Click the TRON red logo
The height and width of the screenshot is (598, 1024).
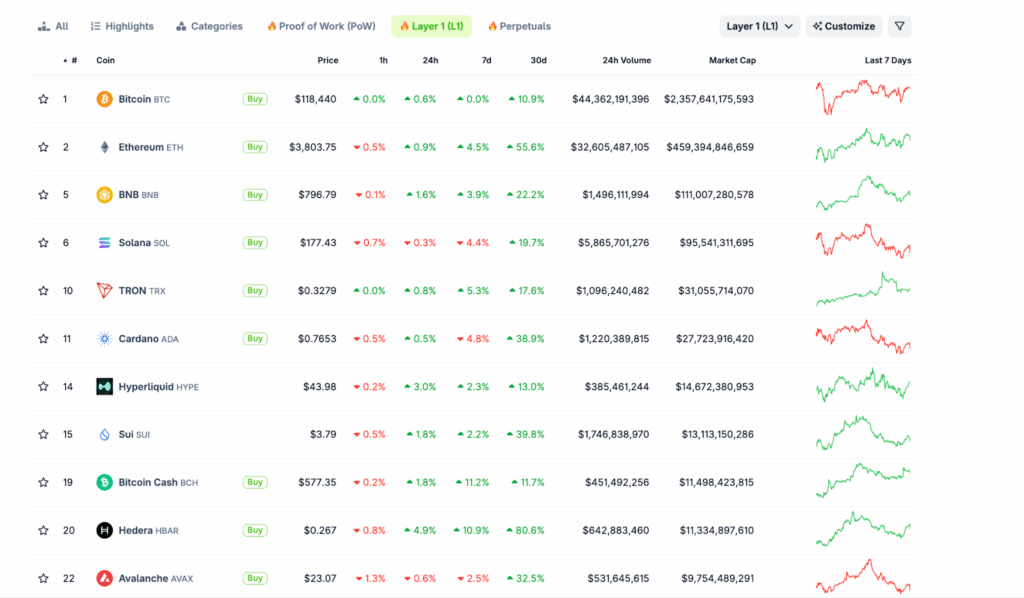(x=104, y=291)
